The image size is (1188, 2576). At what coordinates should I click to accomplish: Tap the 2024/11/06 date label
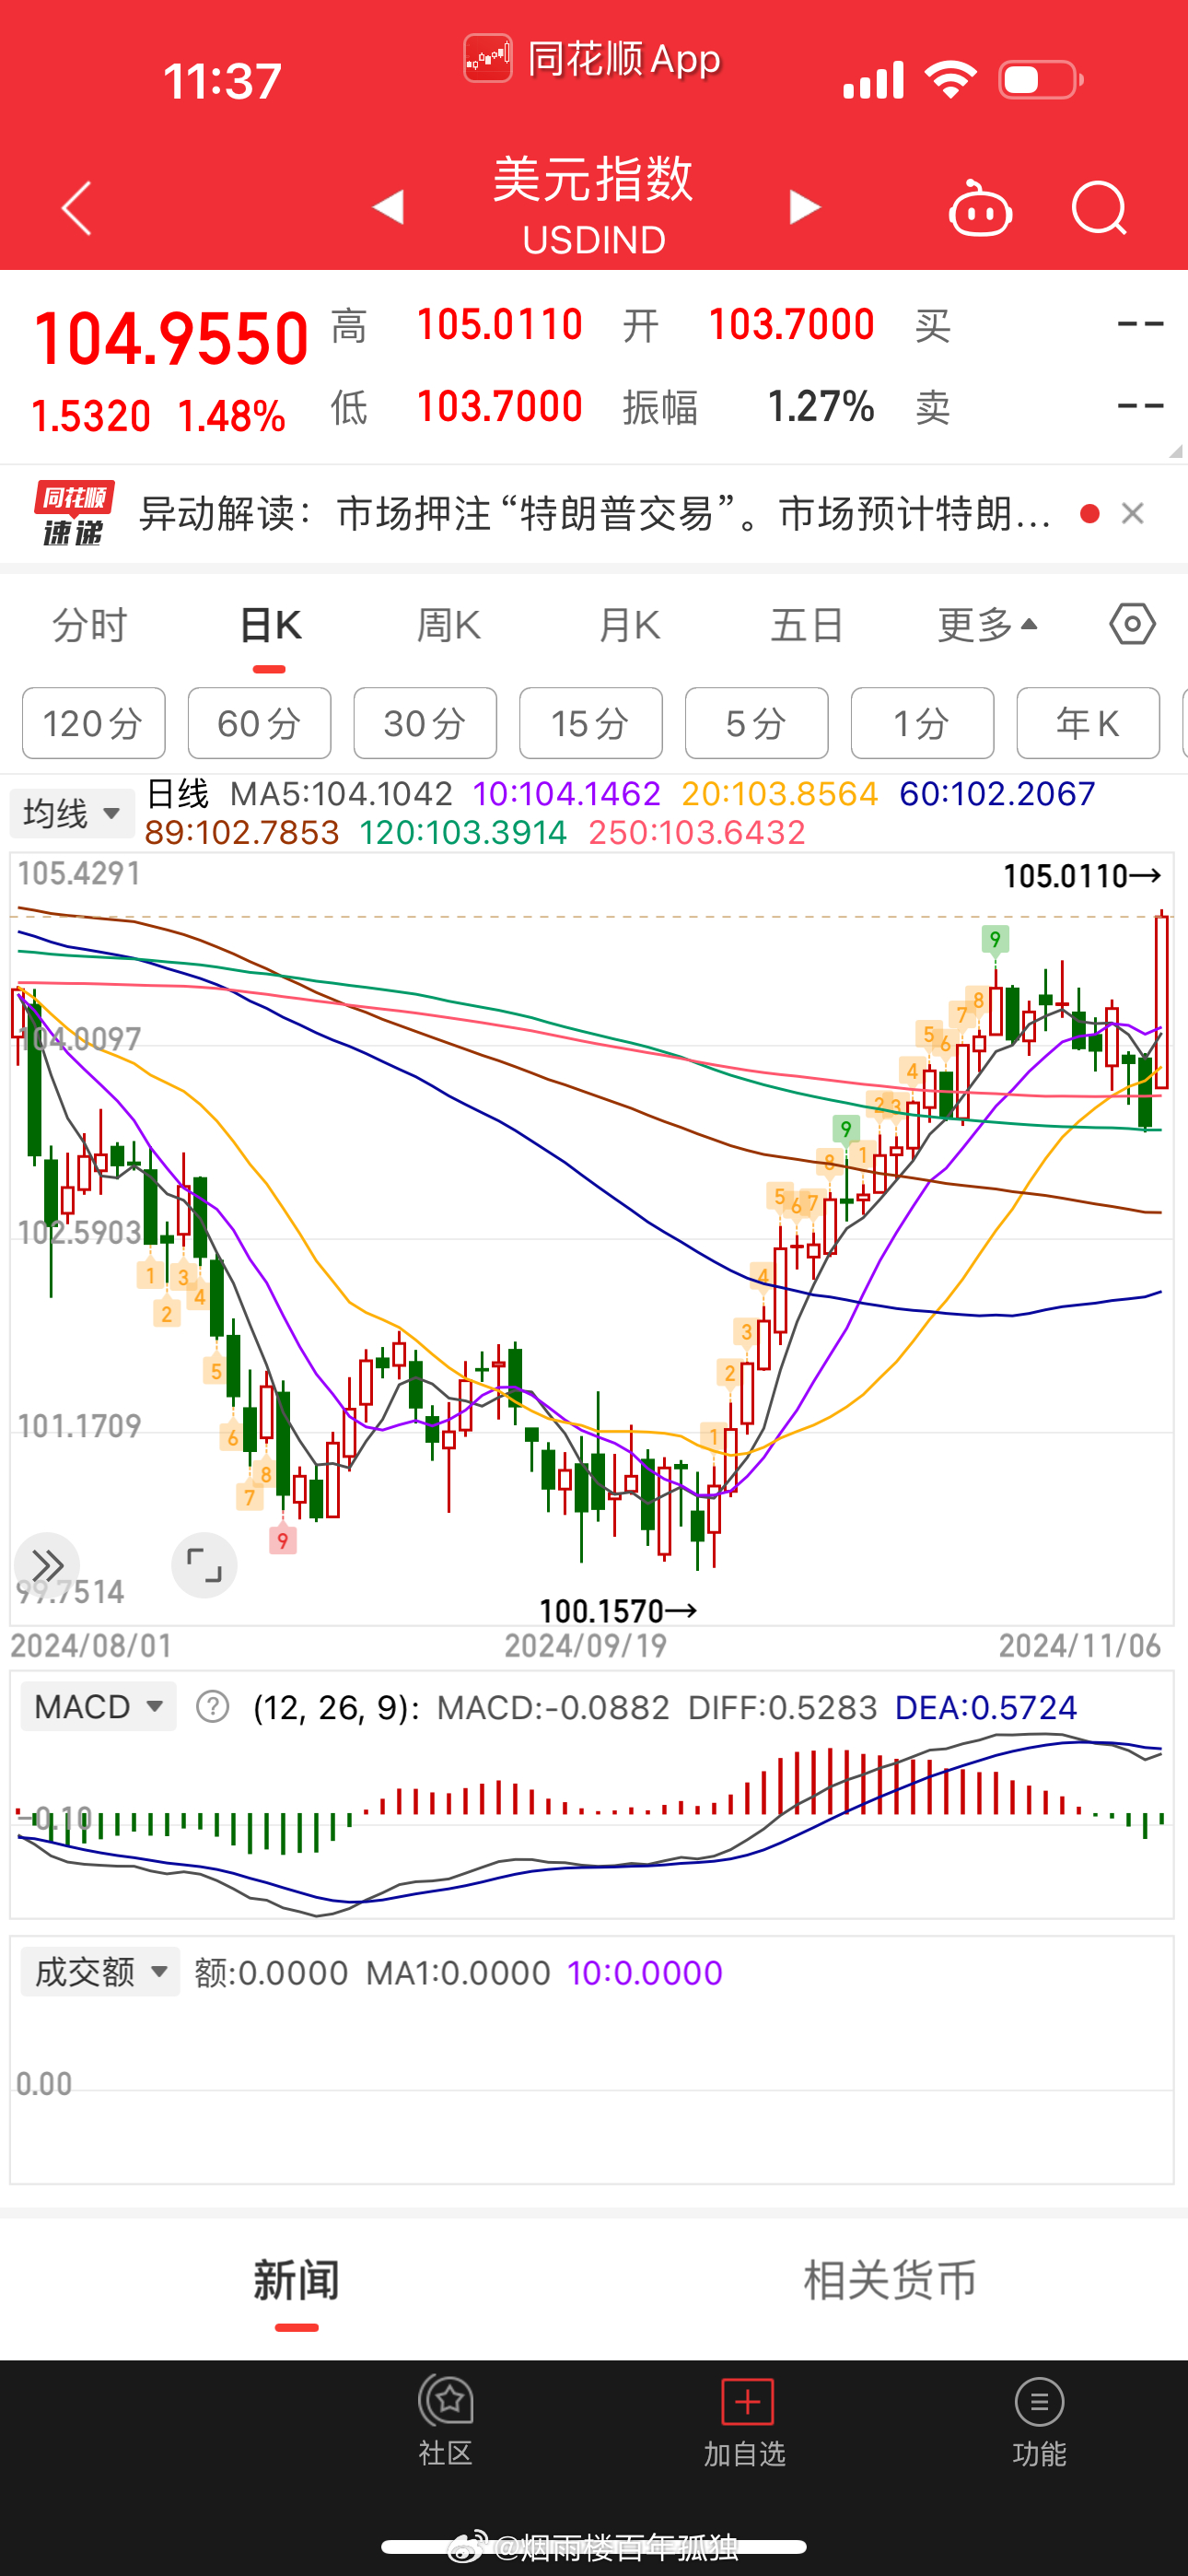pos(1080,1645)
